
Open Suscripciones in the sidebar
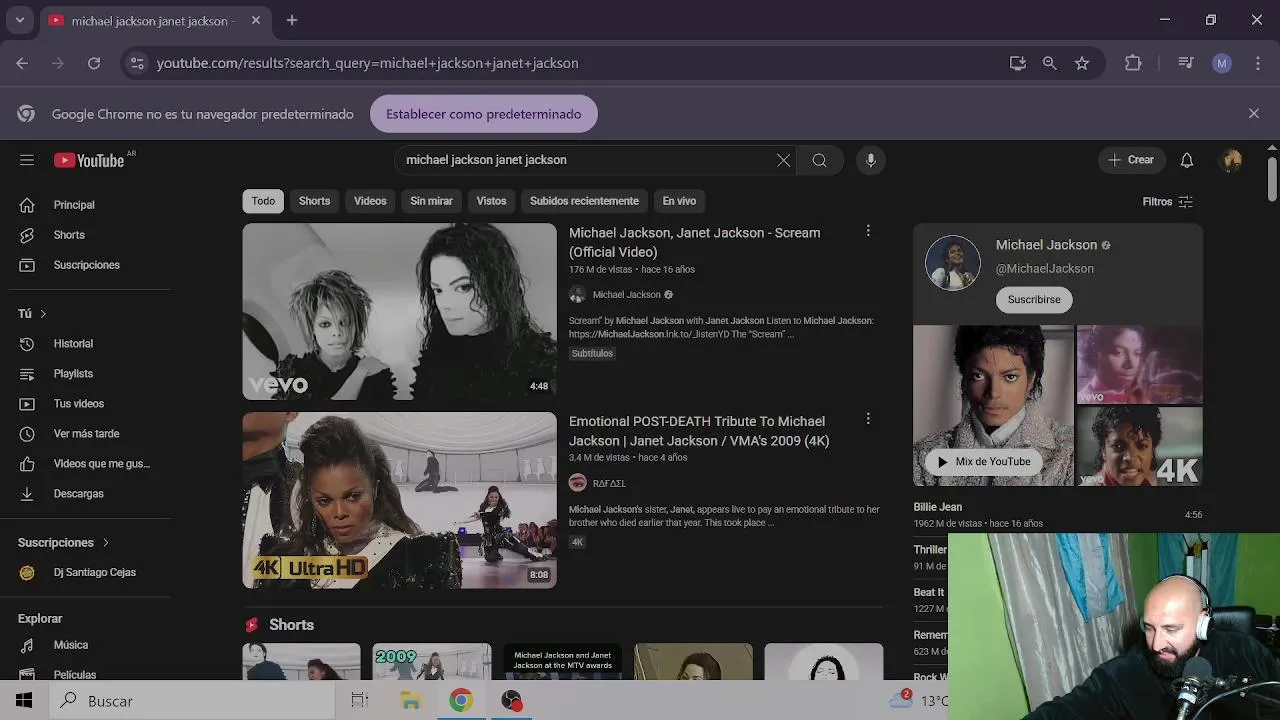[86, 265]
